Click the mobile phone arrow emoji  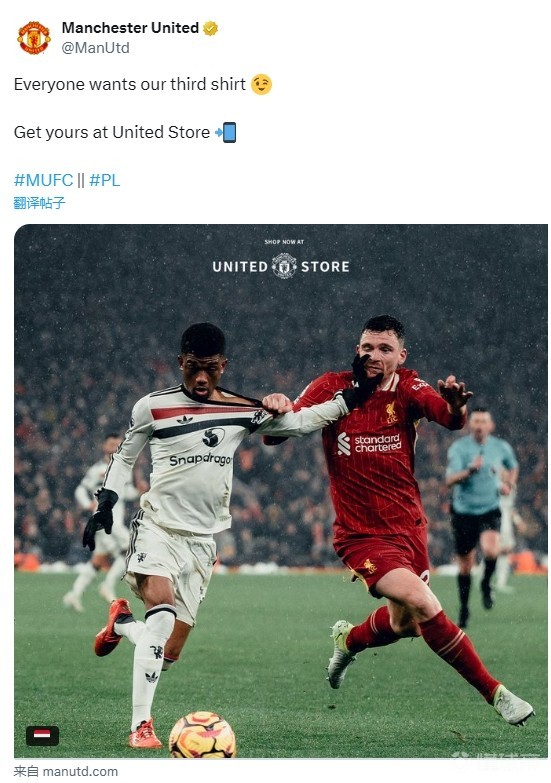225,132
